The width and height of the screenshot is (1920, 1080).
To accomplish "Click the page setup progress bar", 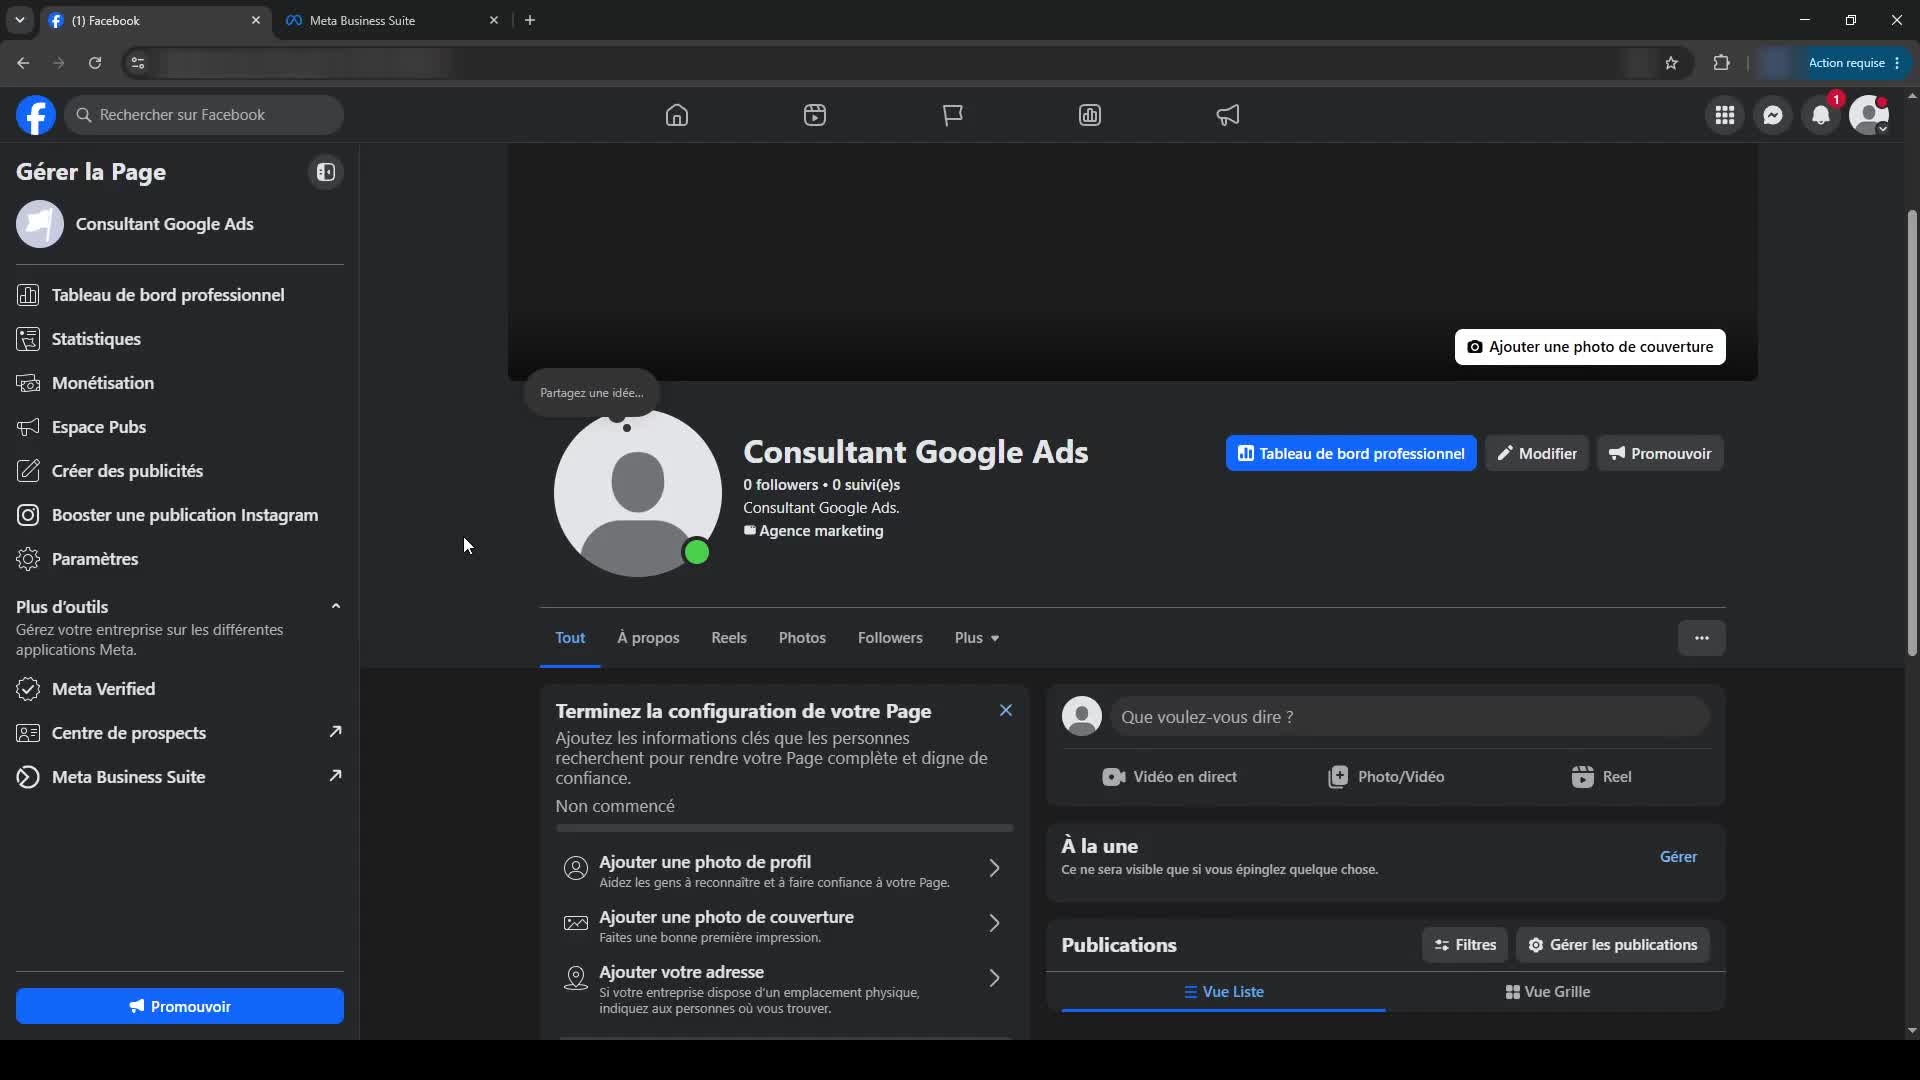I will click(785, 828).
